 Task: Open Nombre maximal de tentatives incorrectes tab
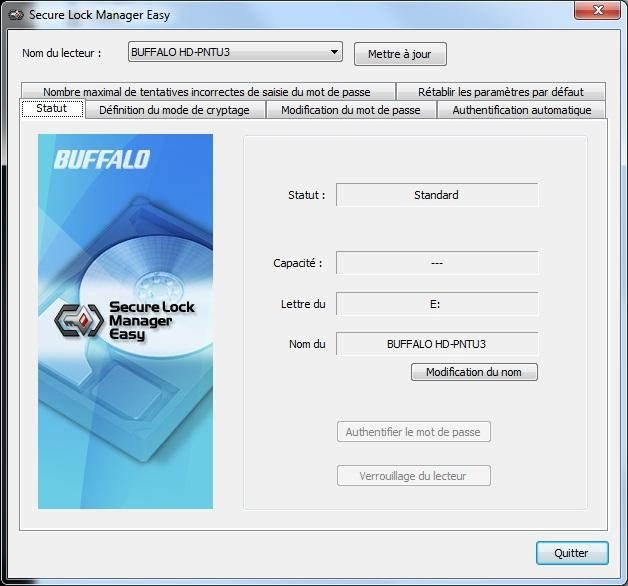(x=207, y=92)
